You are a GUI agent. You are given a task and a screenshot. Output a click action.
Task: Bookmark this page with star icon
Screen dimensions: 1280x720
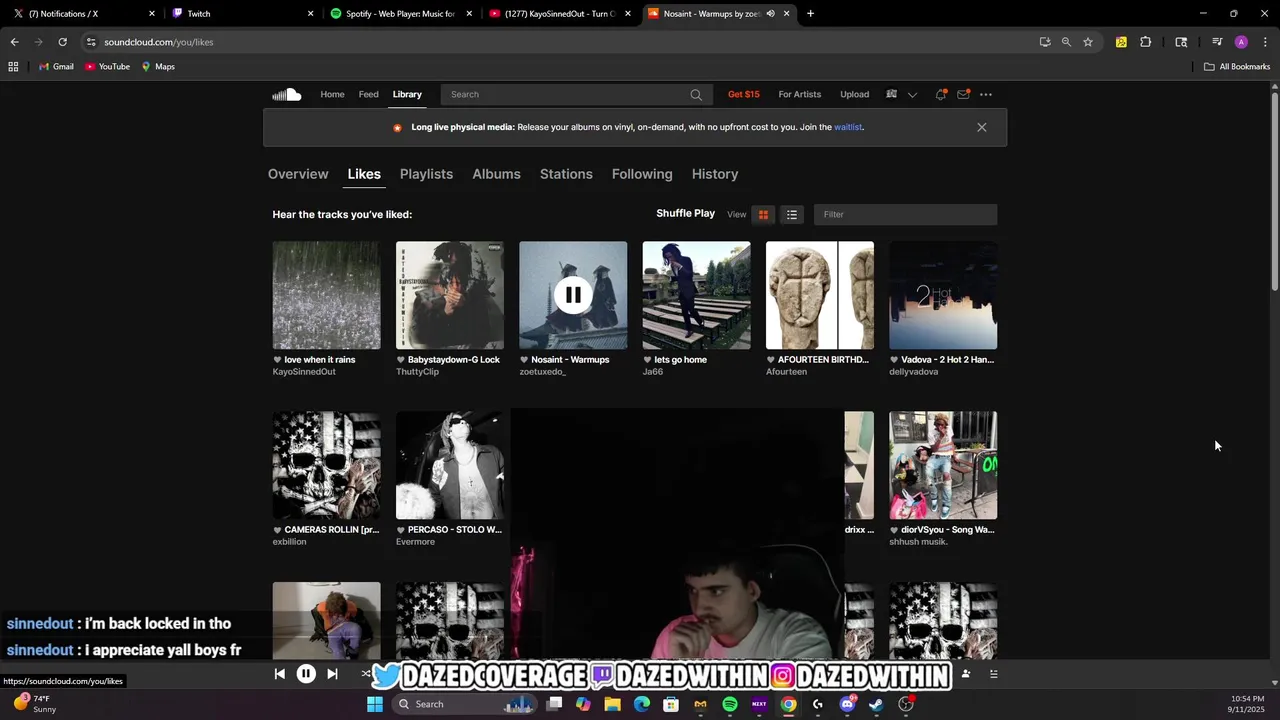coord(1088,42)
